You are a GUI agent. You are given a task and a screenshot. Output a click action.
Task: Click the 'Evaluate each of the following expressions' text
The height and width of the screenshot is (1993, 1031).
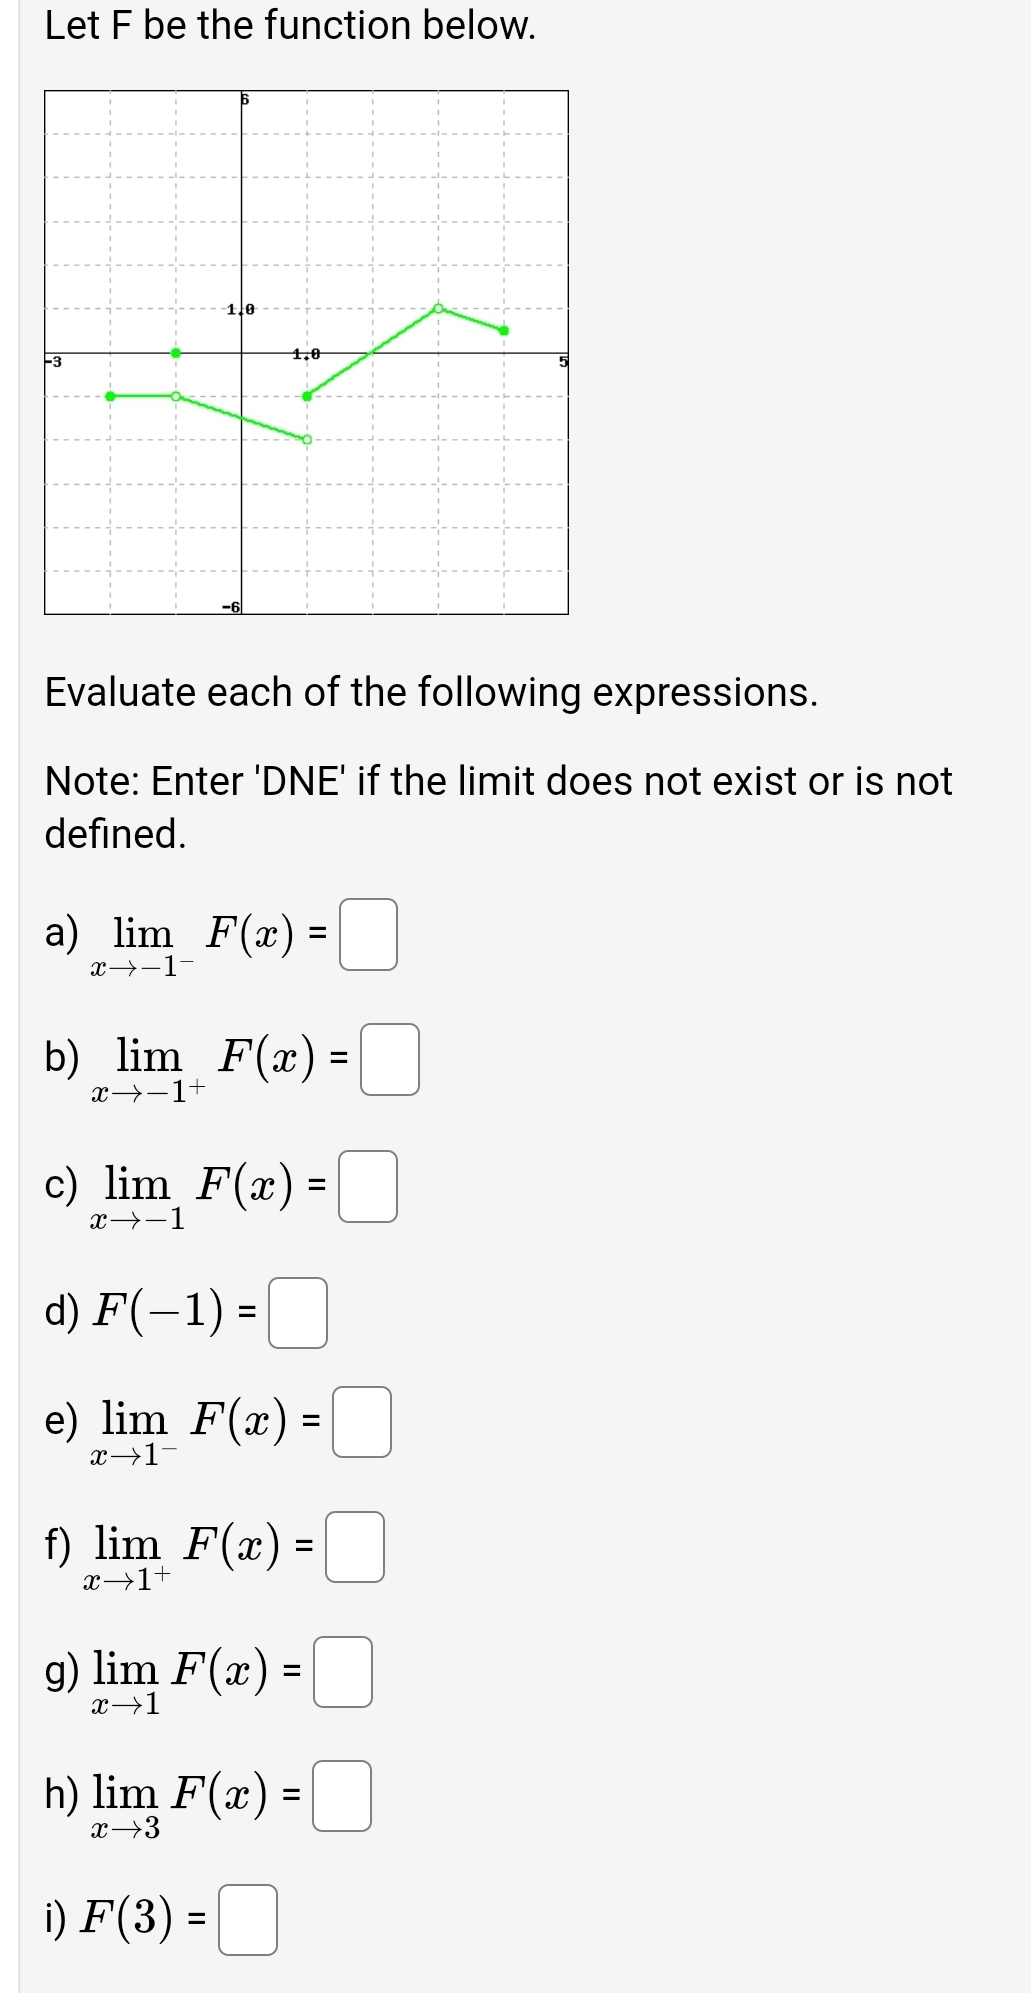[x=432, y=692]
